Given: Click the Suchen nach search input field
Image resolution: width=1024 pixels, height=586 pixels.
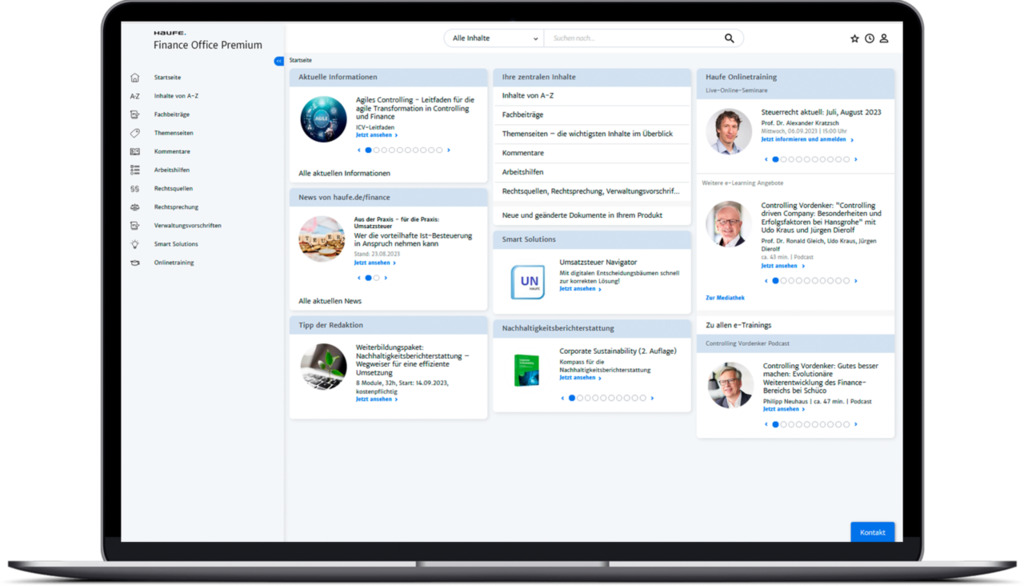Looking at the screenshot, I should pyautogui.click(x=633, y=39).
